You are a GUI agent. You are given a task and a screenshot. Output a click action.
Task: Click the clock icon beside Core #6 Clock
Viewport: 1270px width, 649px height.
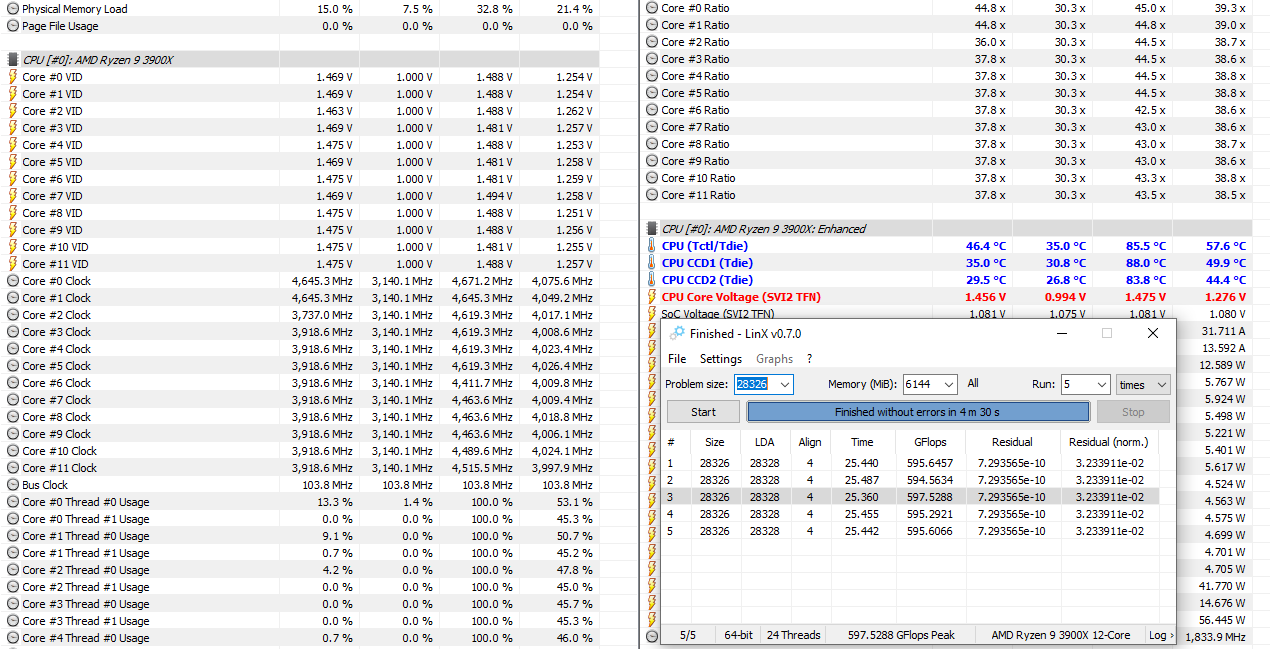12,383
